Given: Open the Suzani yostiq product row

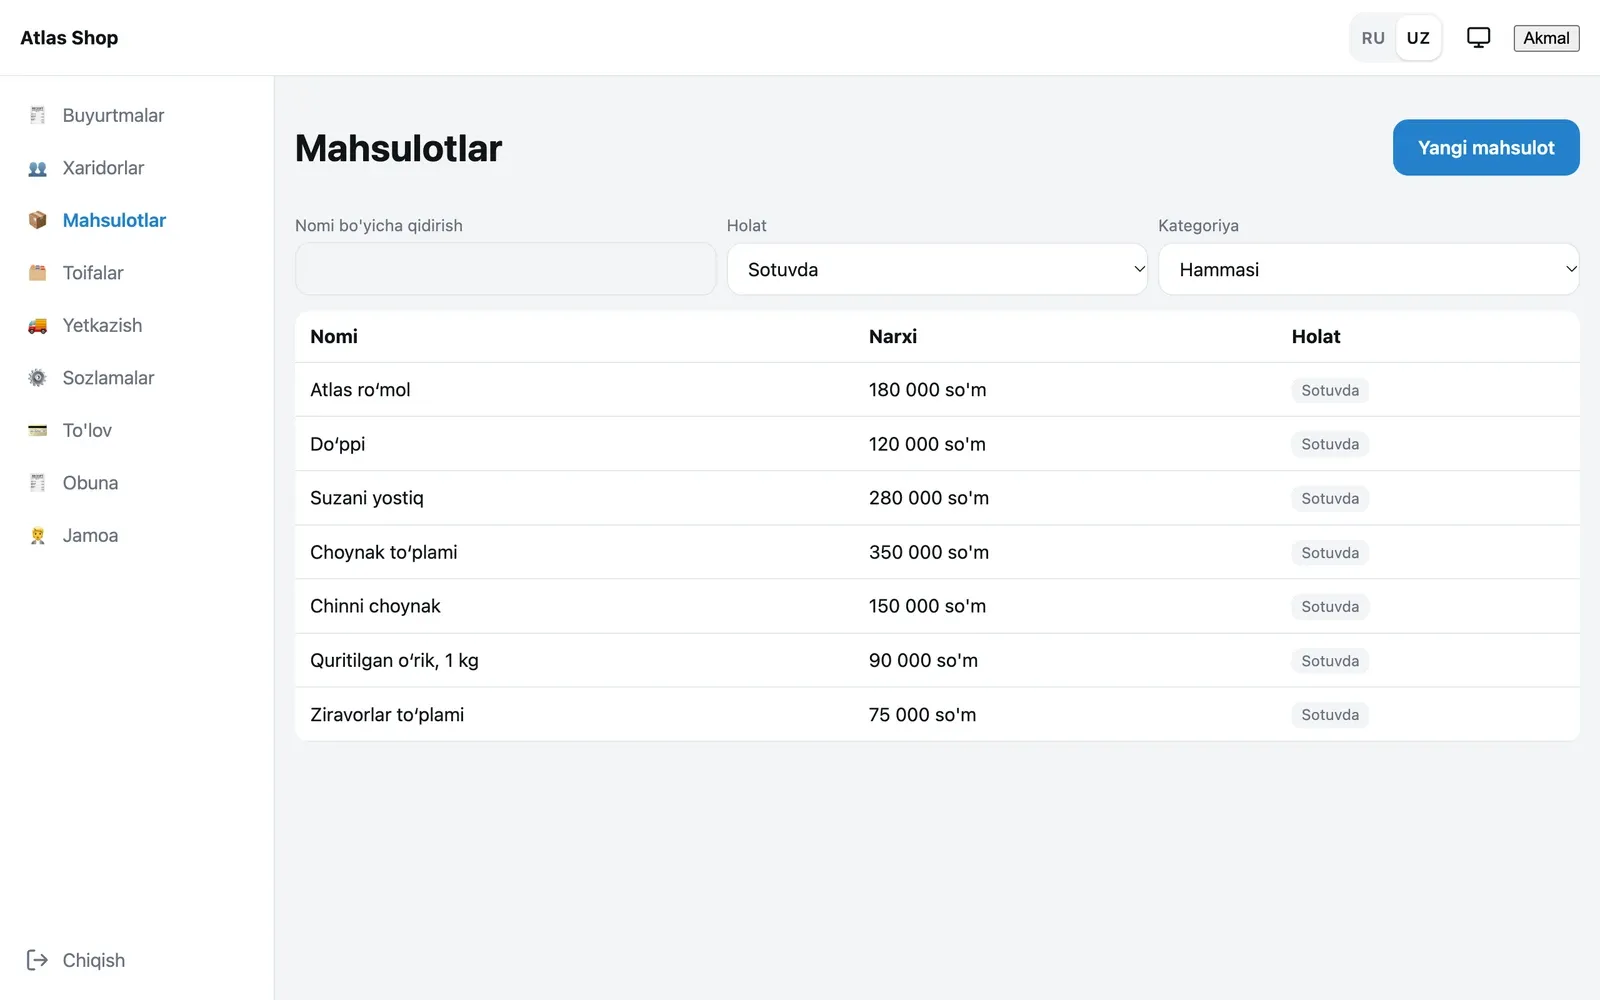Looking at the screenshot, I should [937, 498].
